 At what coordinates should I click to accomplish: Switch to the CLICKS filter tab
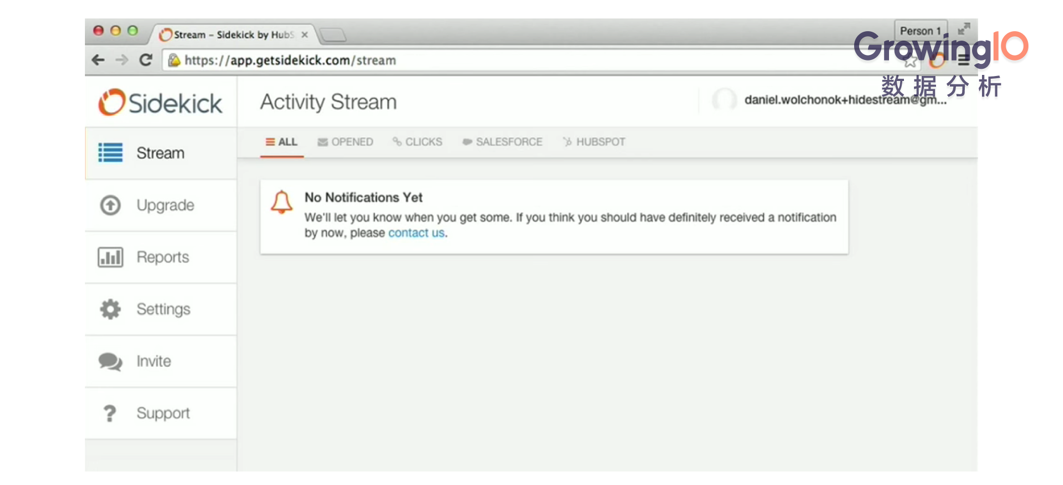pos(417,142)
